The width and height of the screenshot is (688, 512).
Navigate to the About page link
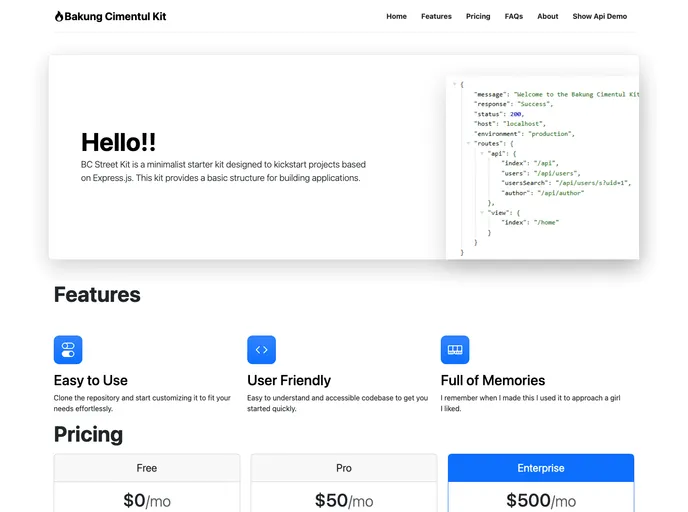click(x=547, y=16)
